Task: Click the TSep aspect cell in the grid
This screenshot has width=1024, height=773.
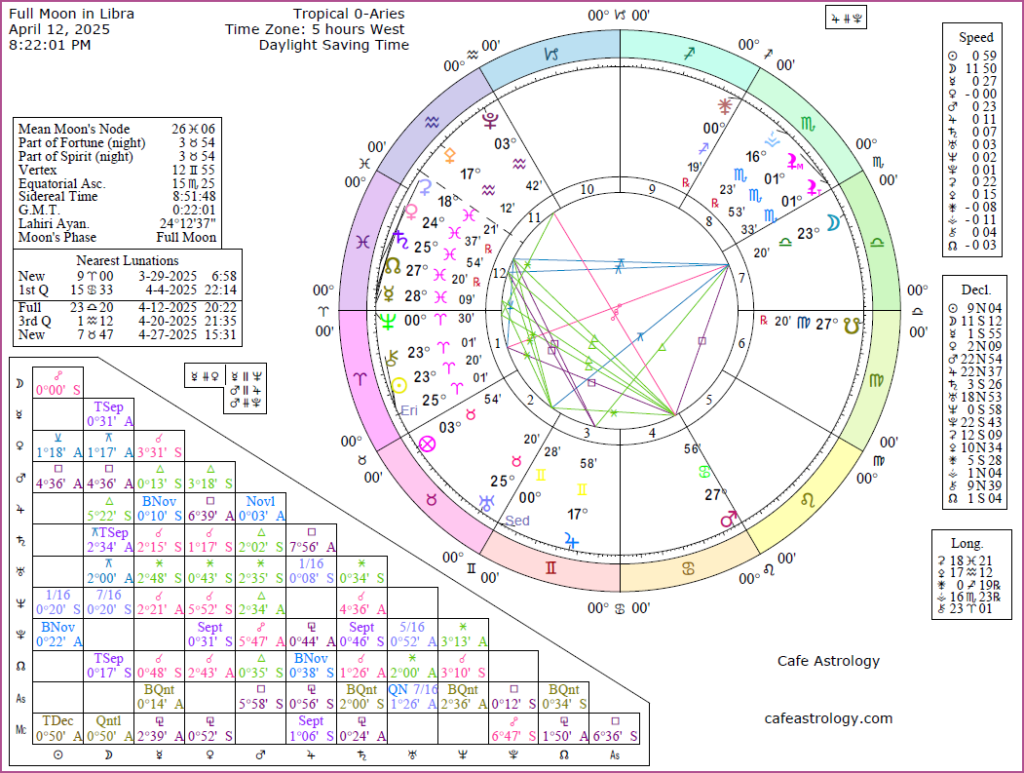Action: 108,413
